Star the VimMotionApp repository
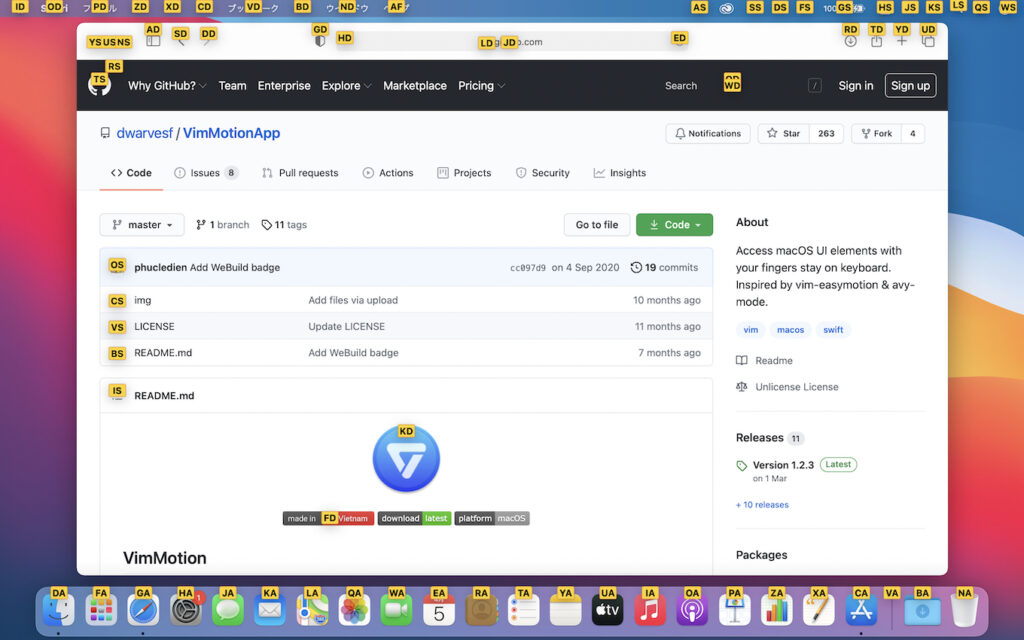1024x640 pixels. click(x=785, y=134)
